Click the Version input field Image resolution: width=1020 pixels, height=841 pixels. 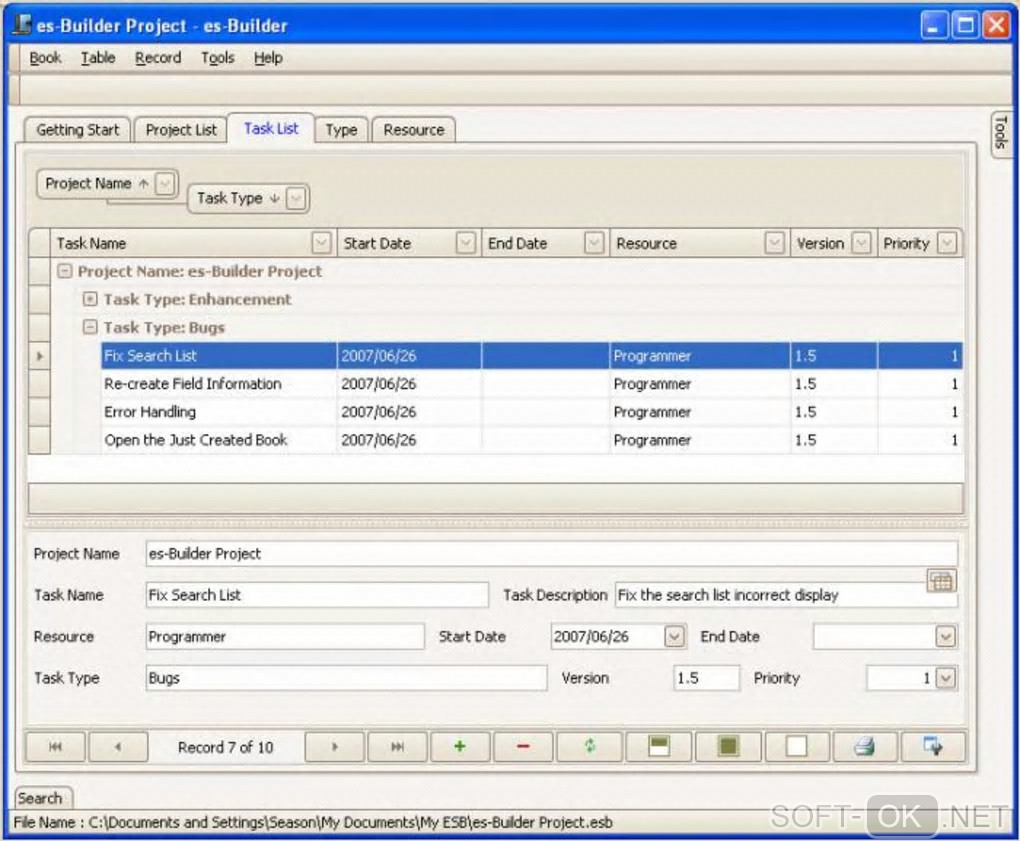706,678
